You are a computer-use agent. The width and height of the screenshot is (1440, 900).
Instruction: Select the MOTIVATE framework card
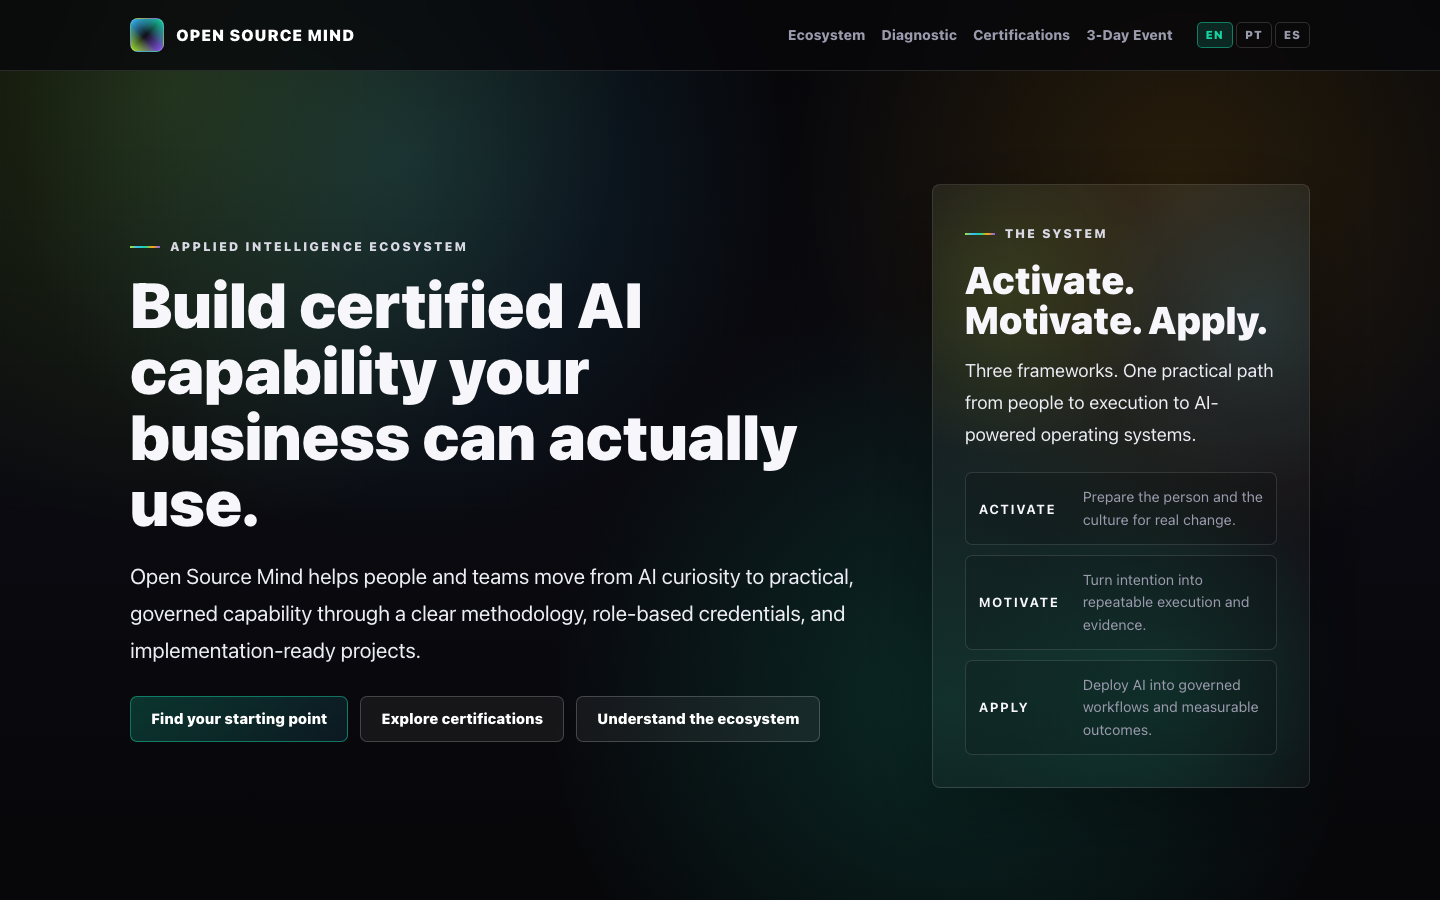(x=1120, y=603)
